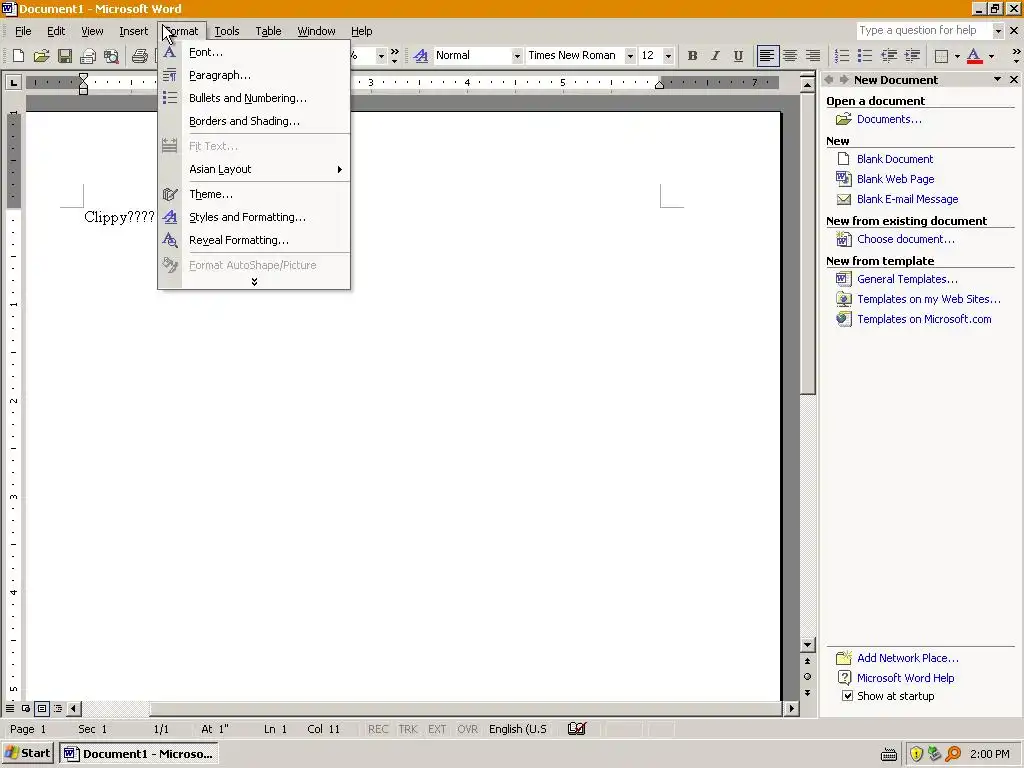
Task: Create a Blank Document from task pane
Action: point(895,159)
